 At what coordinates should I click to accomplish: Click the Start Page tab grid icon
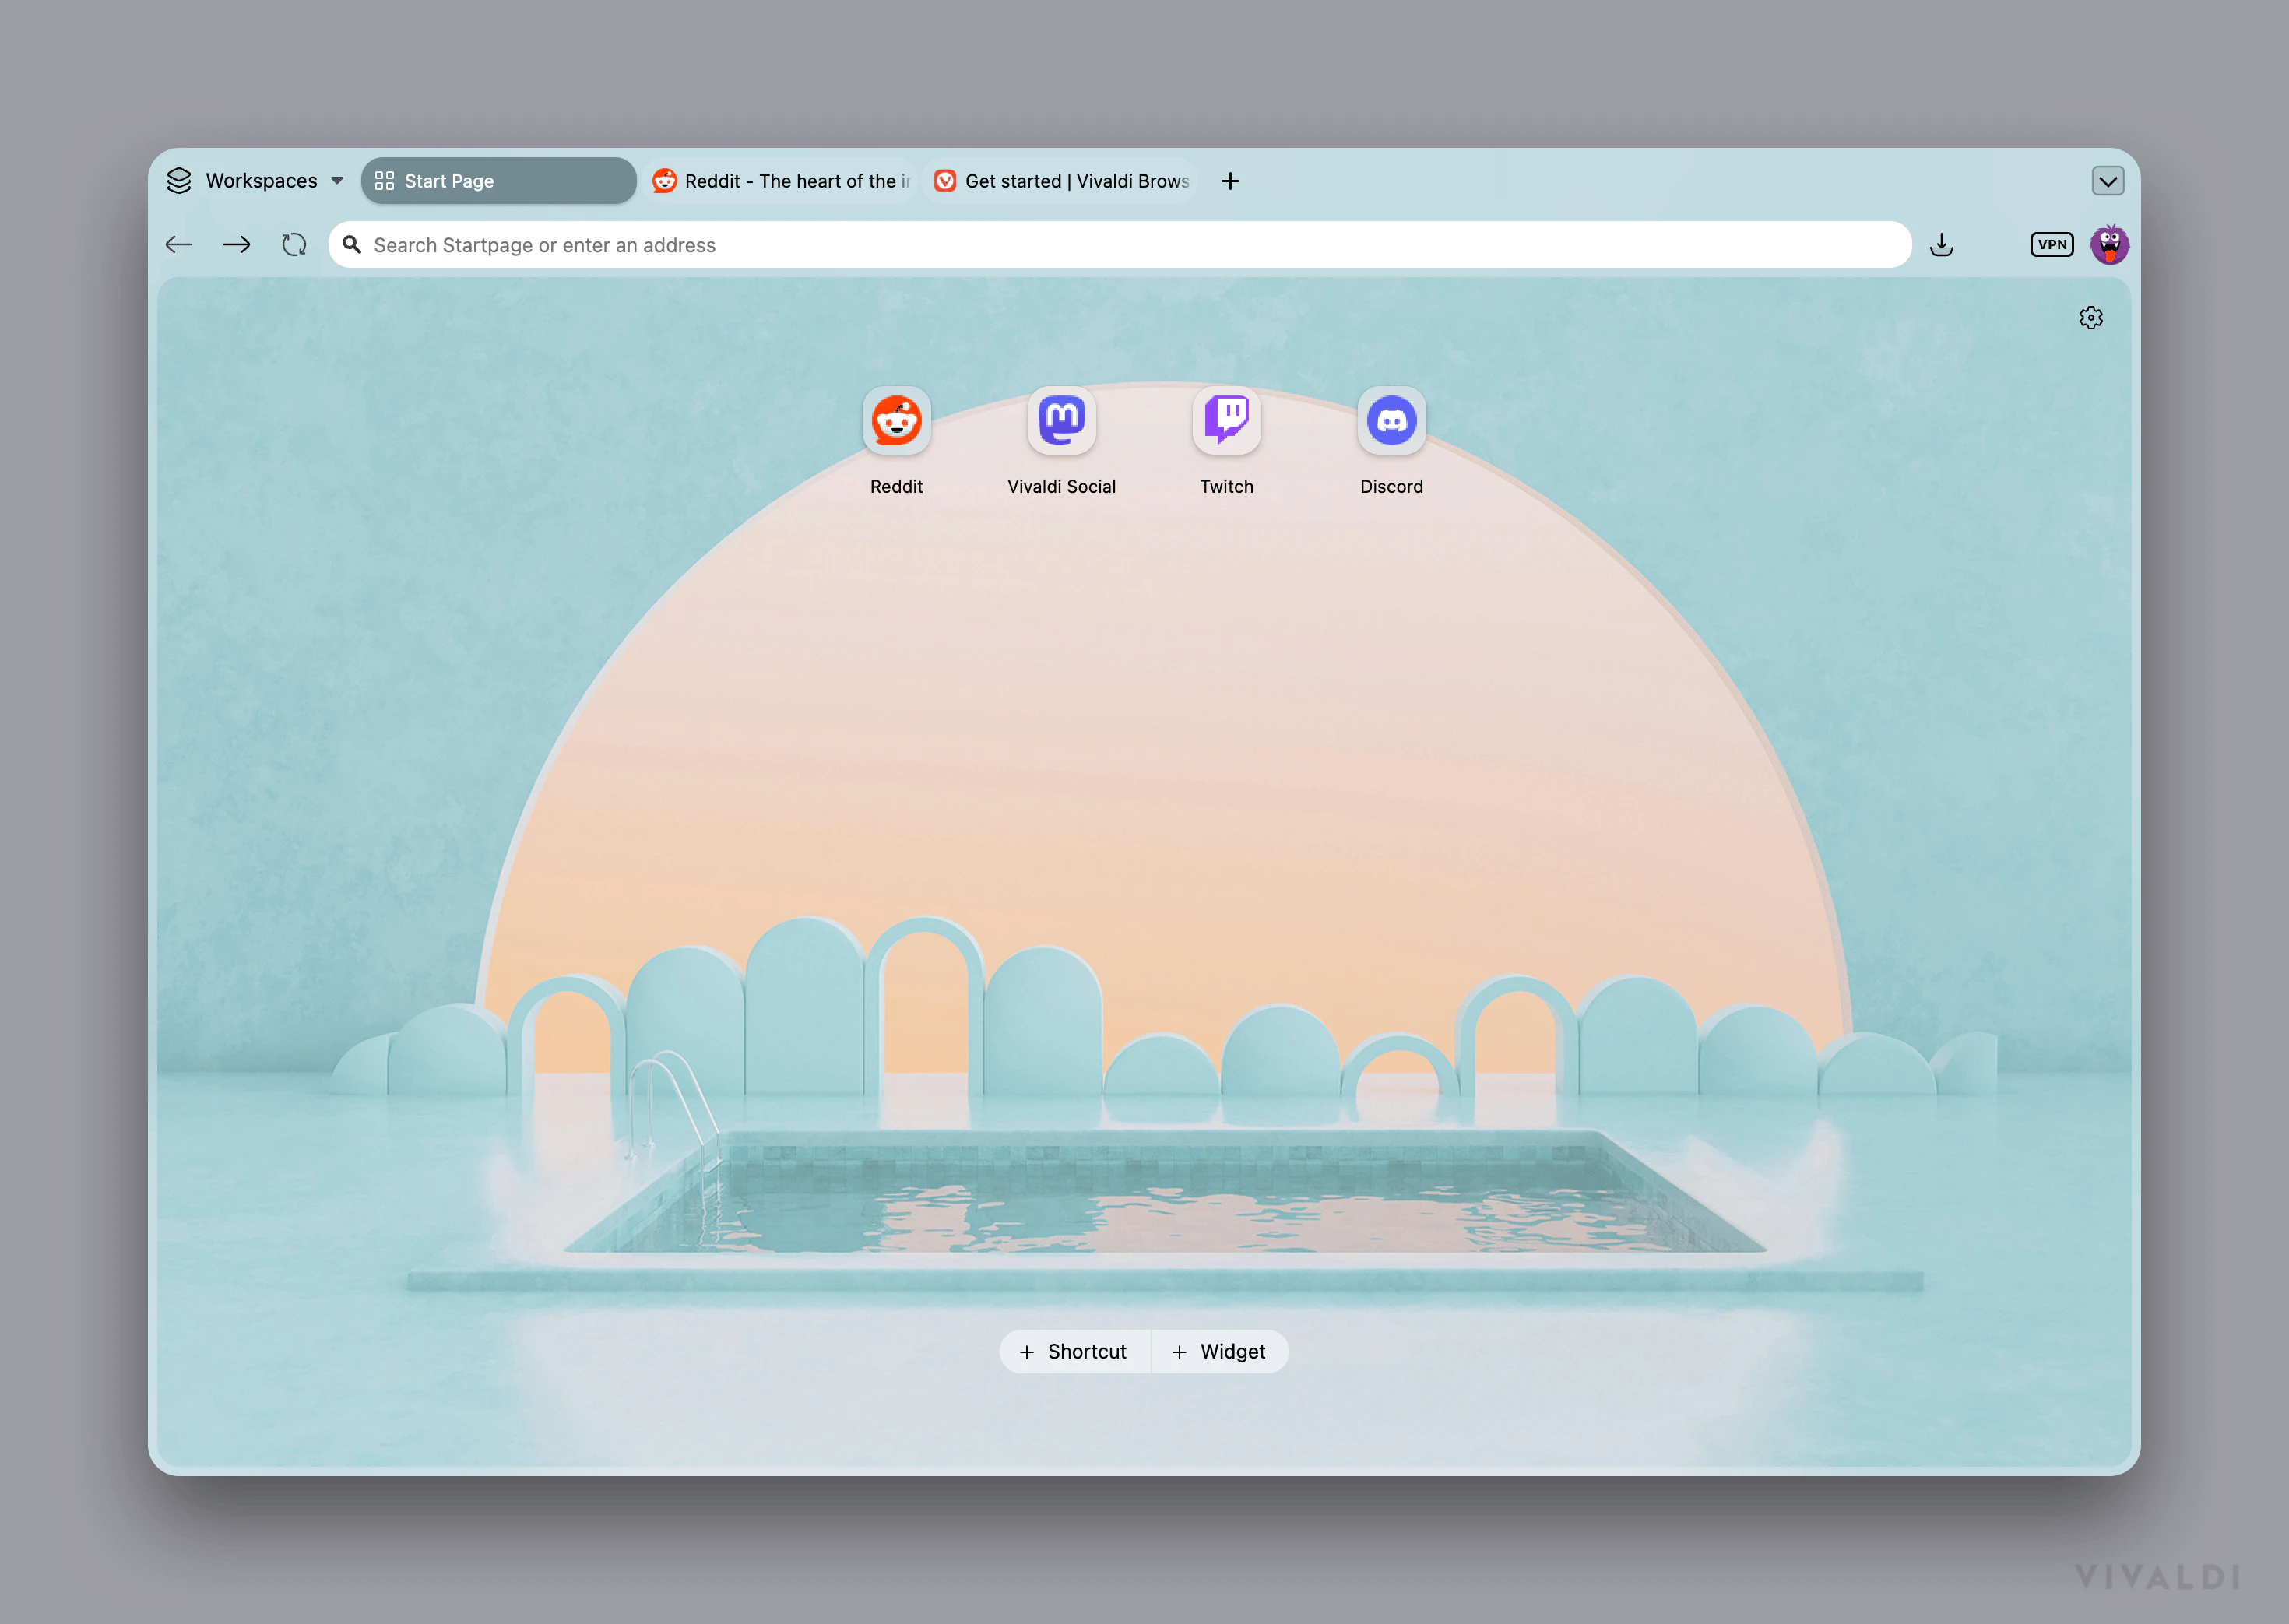coord(384,181)
